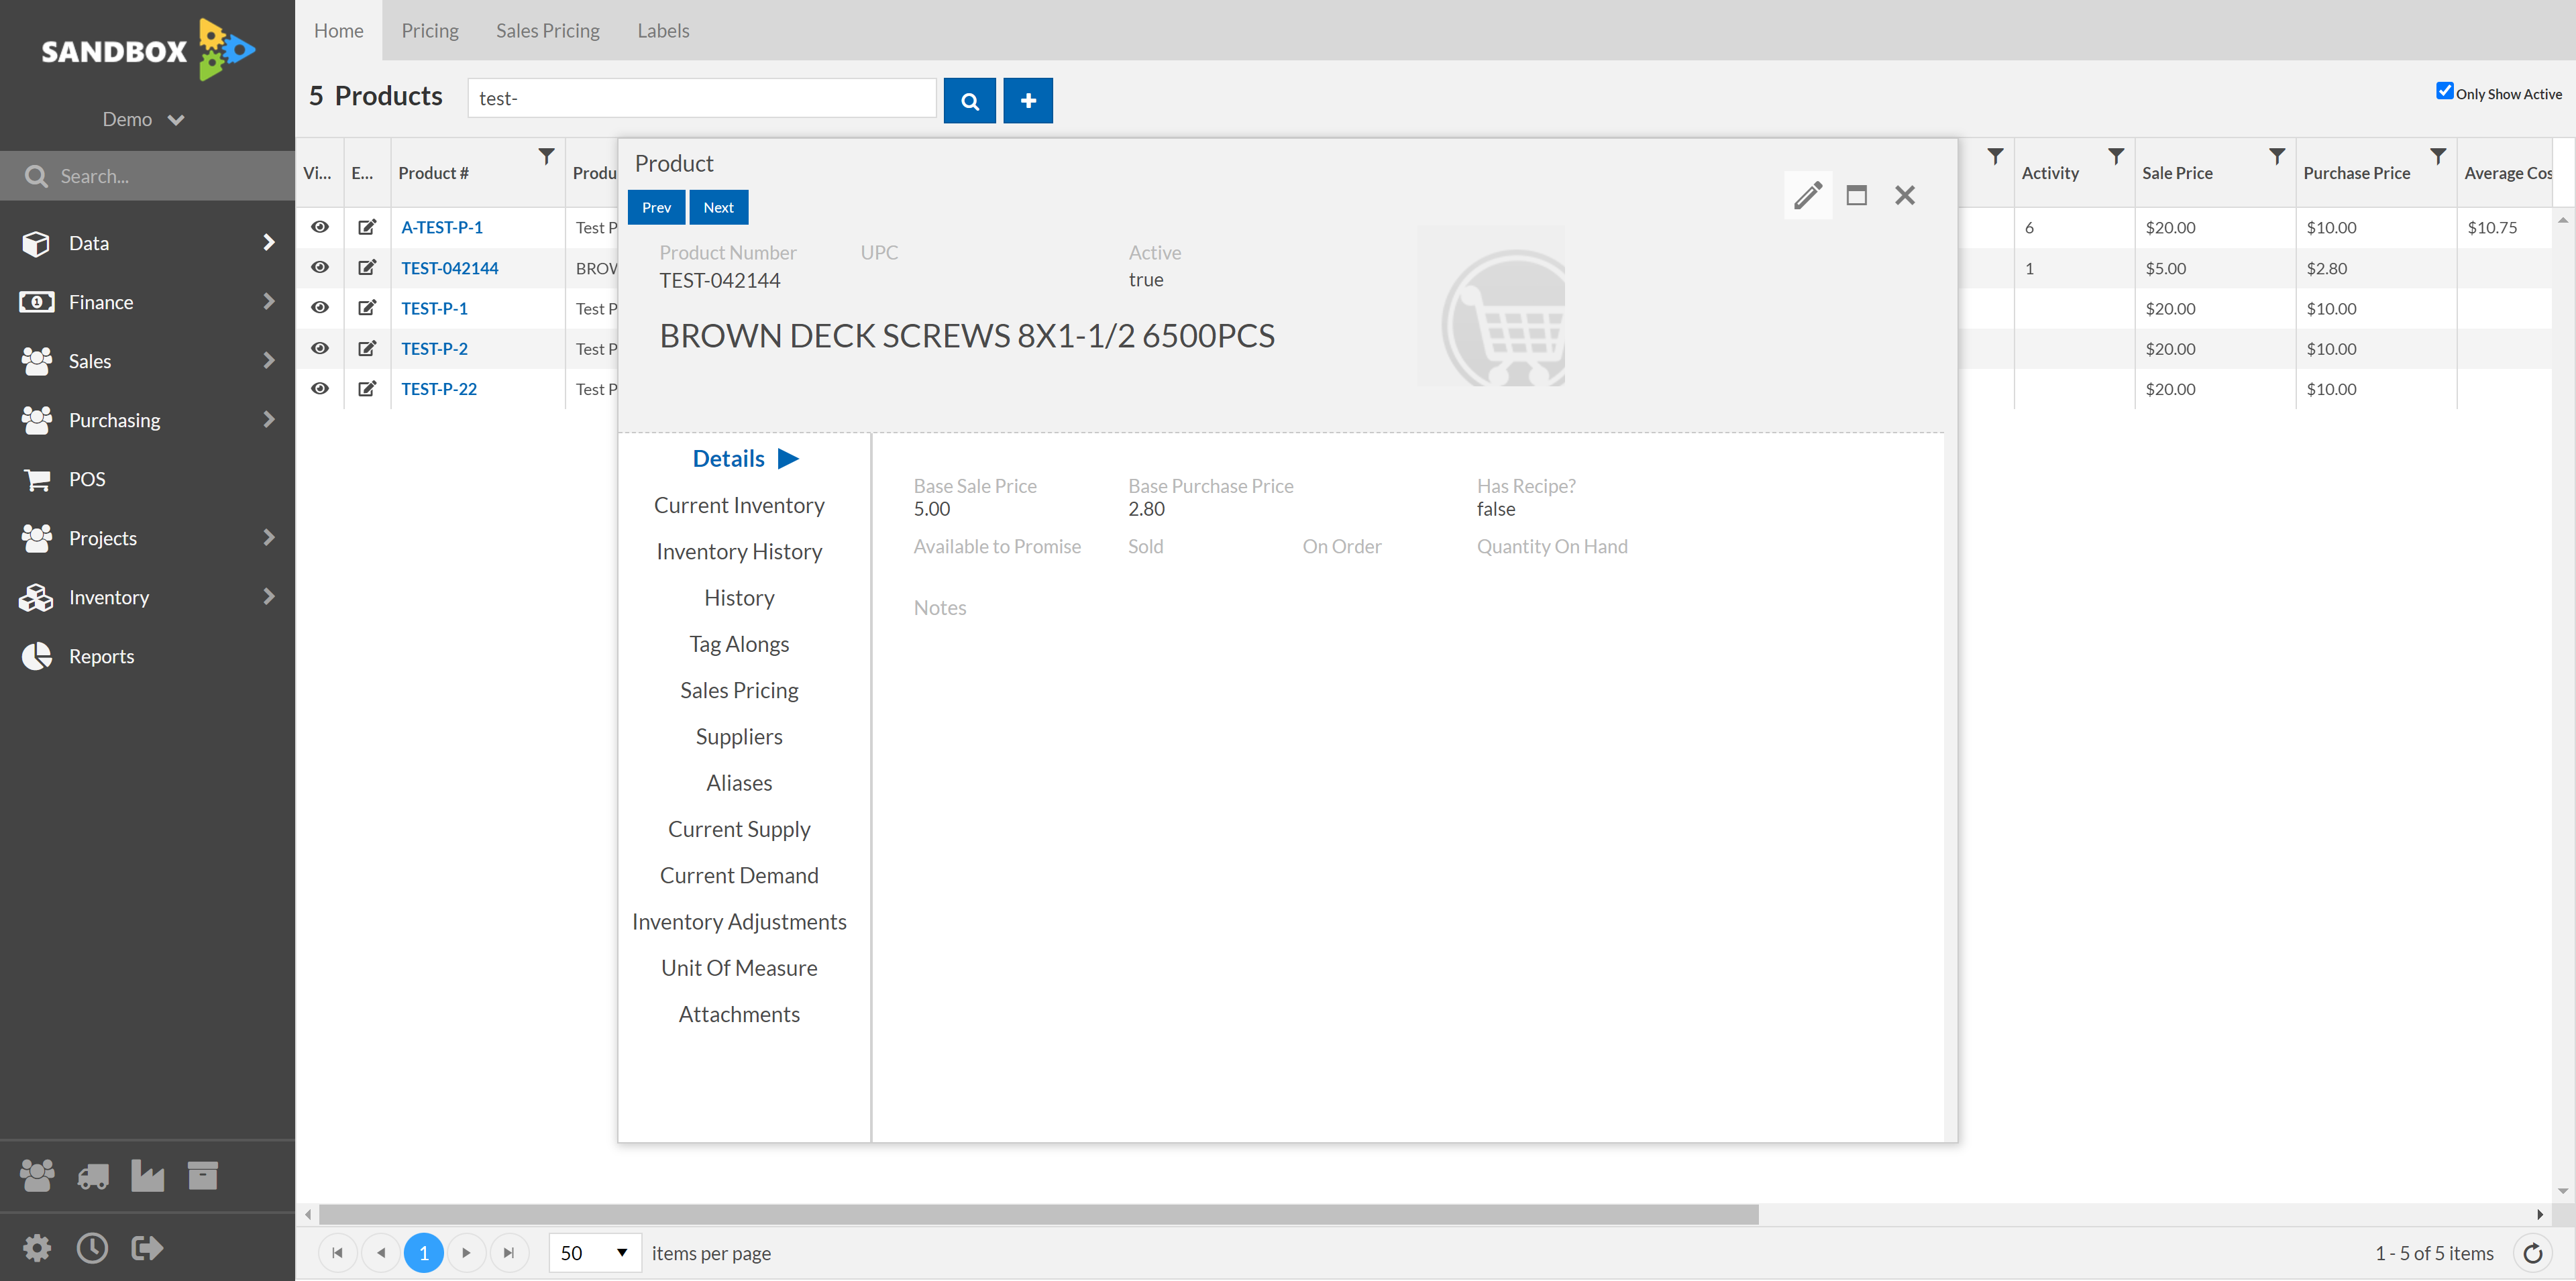This screenshot has width=2576, height=1281.
Task: Open the Pricing tab
Action: click(430, 30)
